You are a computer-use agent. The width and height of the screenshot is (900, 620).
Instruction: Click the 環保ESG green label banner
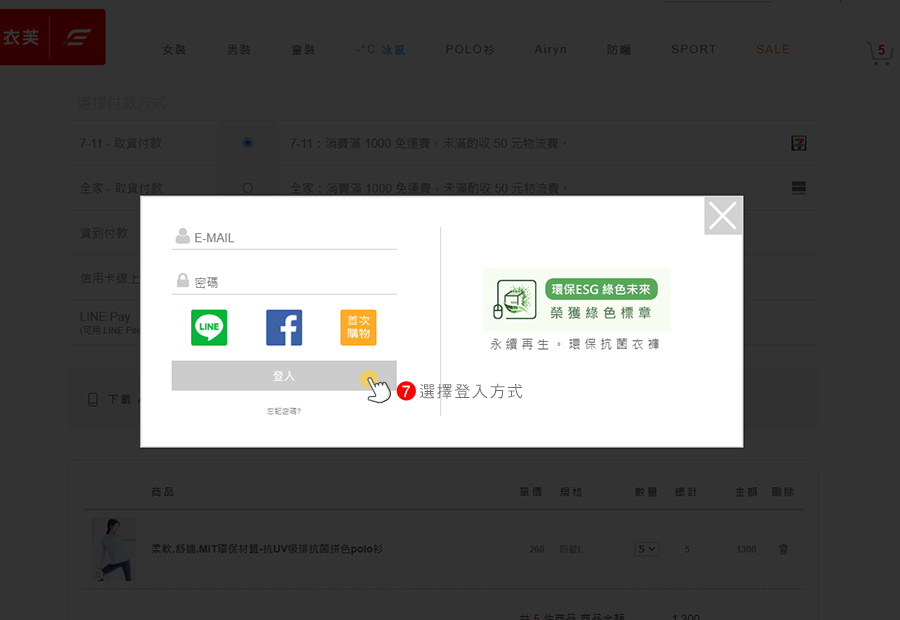(576, 300)
